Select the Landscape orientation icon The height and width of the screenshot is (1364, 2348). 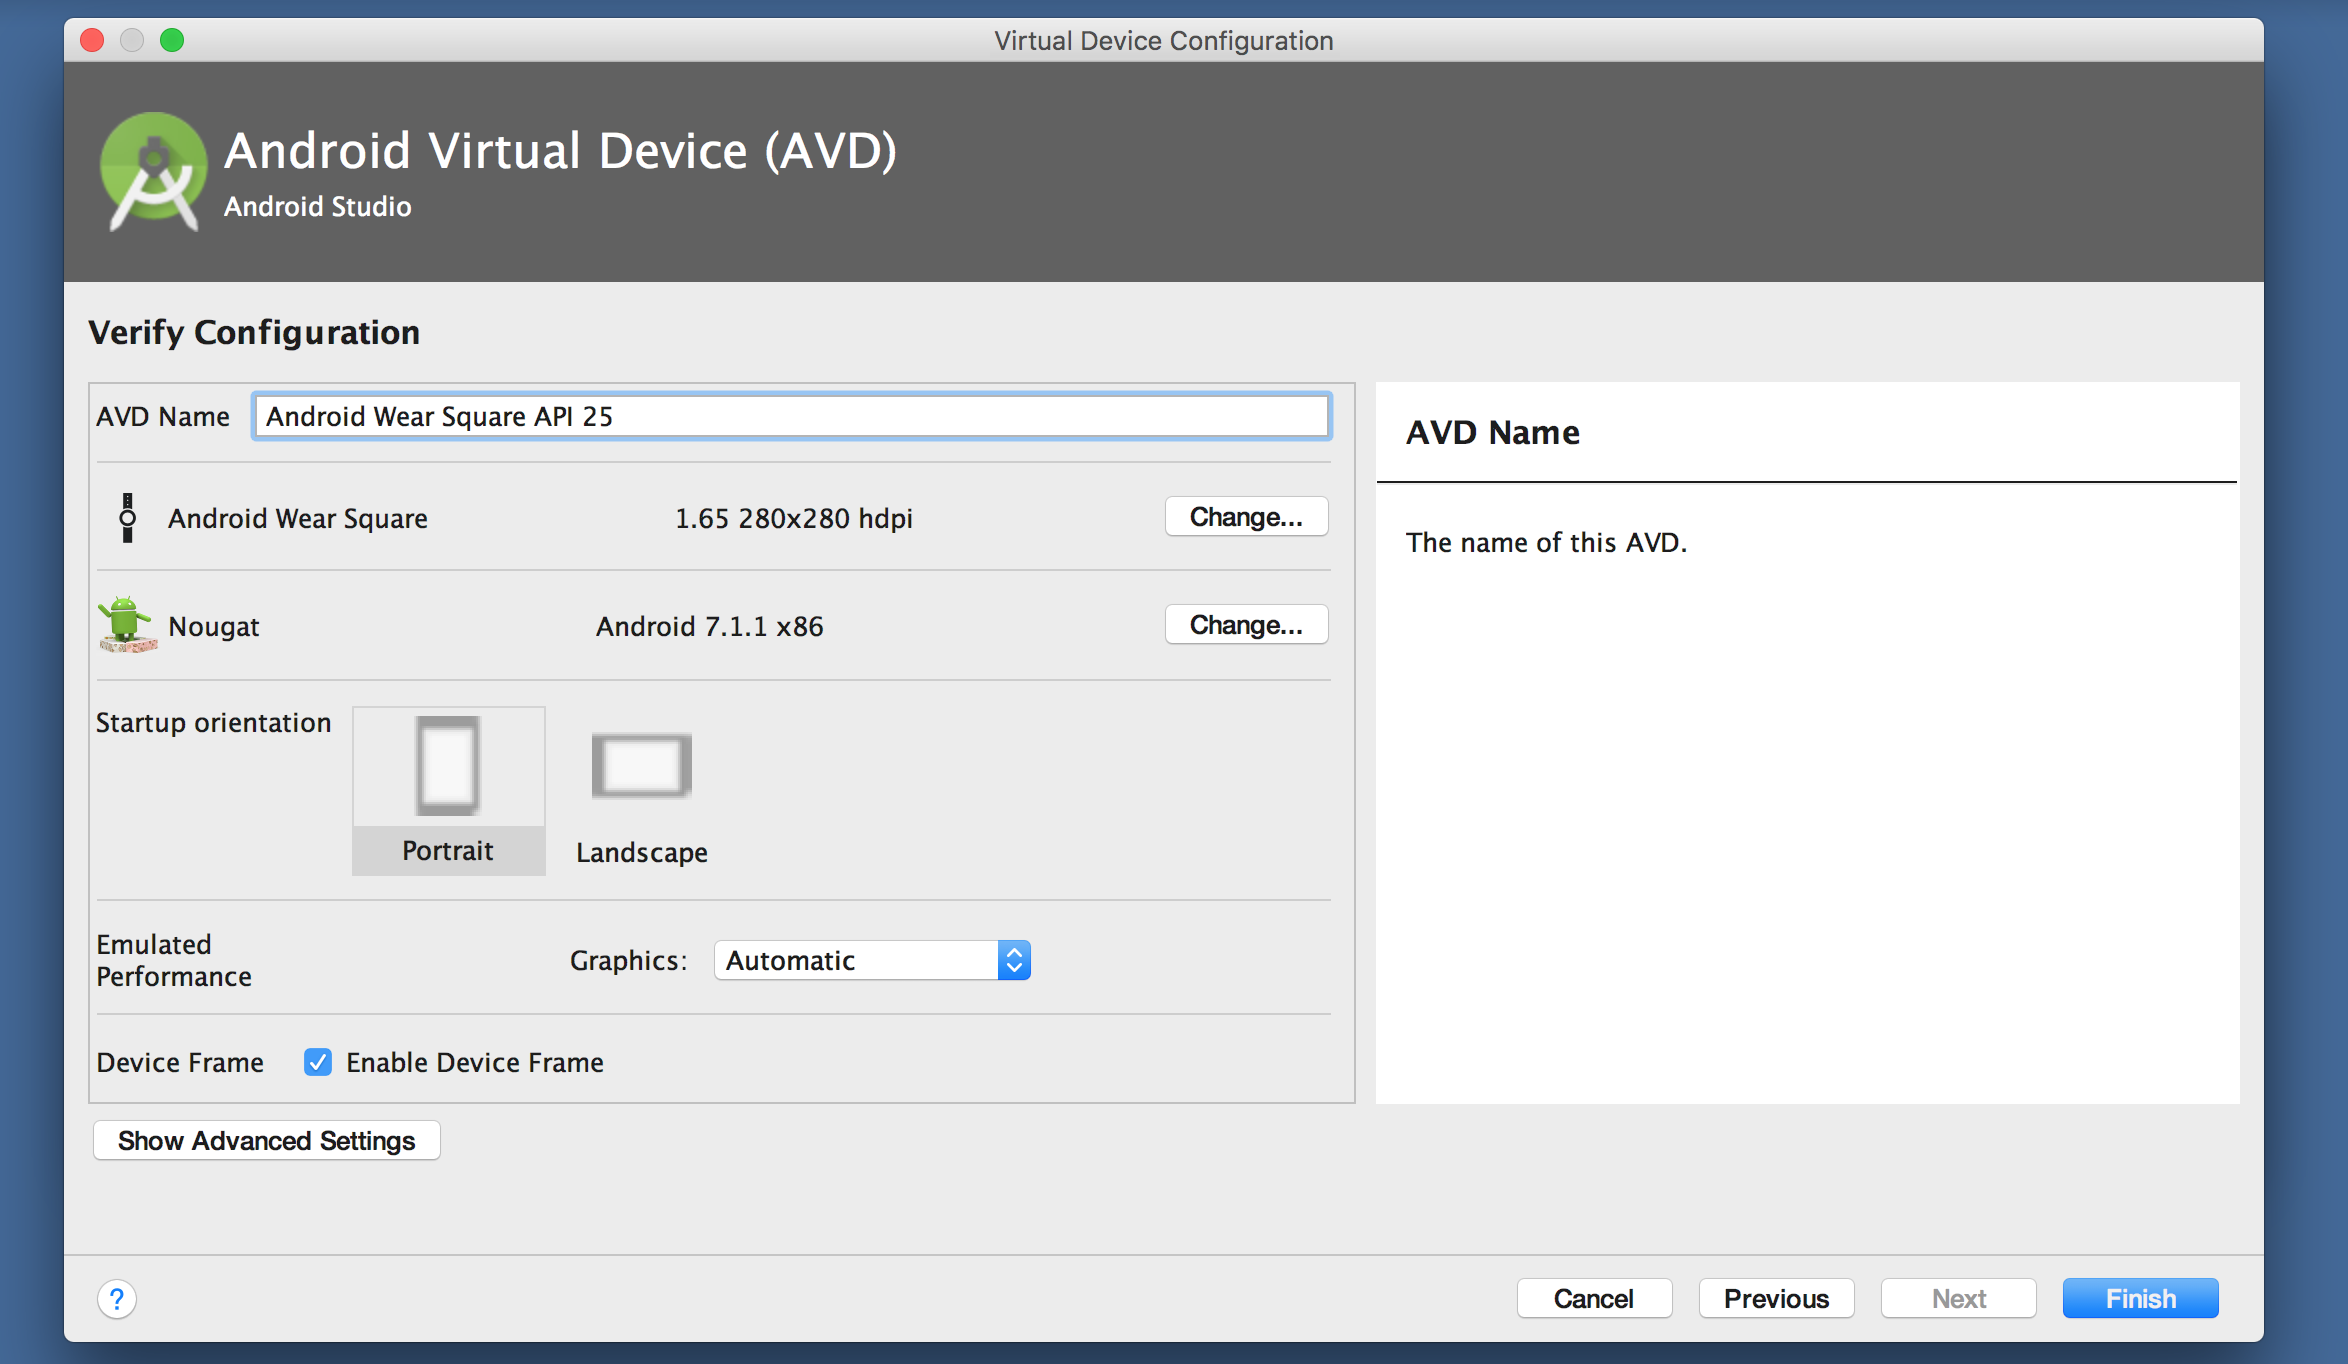[642, 766]
